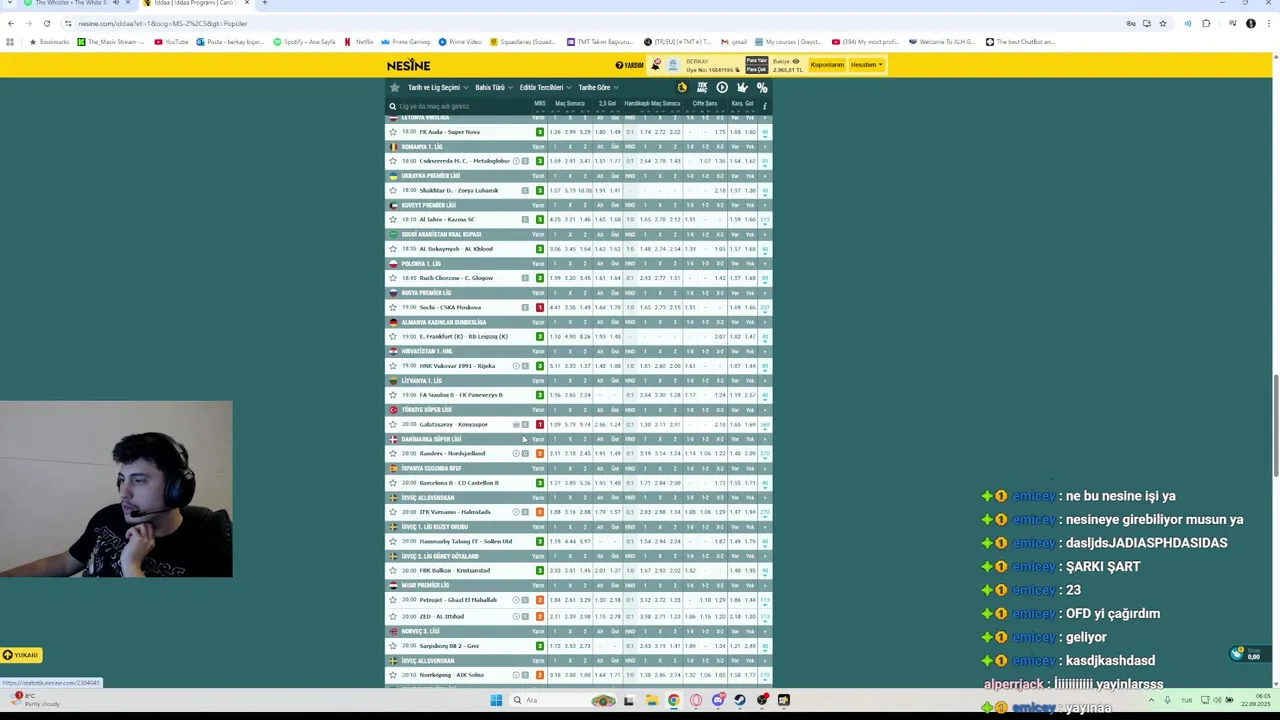1280x720 pixels.
Task: Click the Tek Maç filter icon
Action: (702, 87)
